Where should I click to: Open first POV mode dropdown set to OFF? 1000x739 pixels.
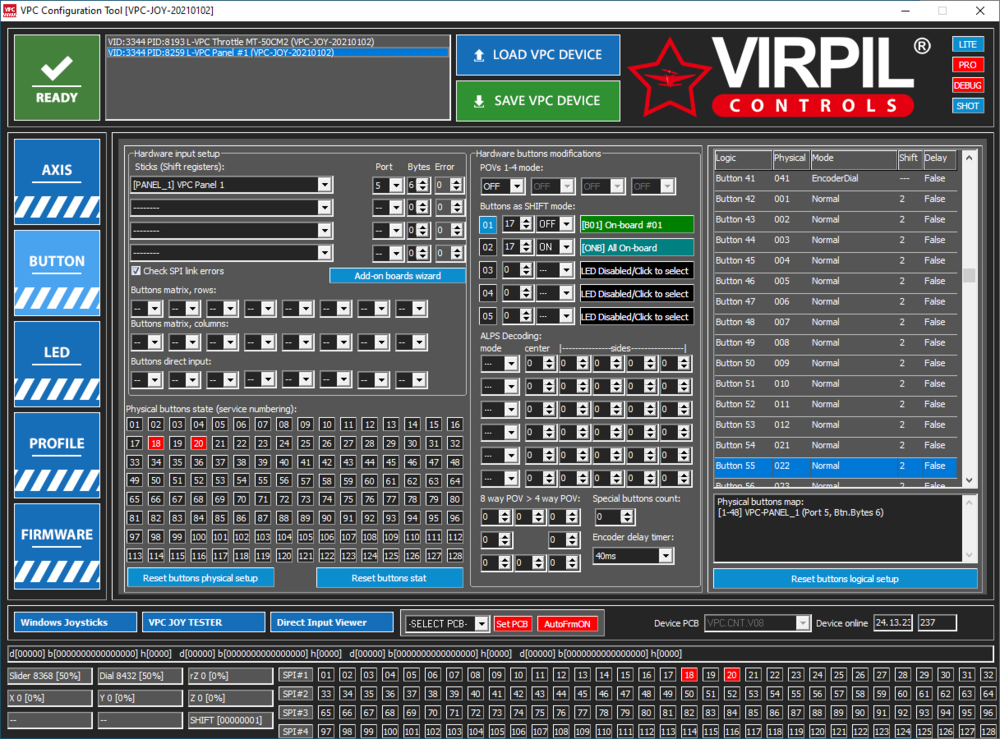coord(503,186)
